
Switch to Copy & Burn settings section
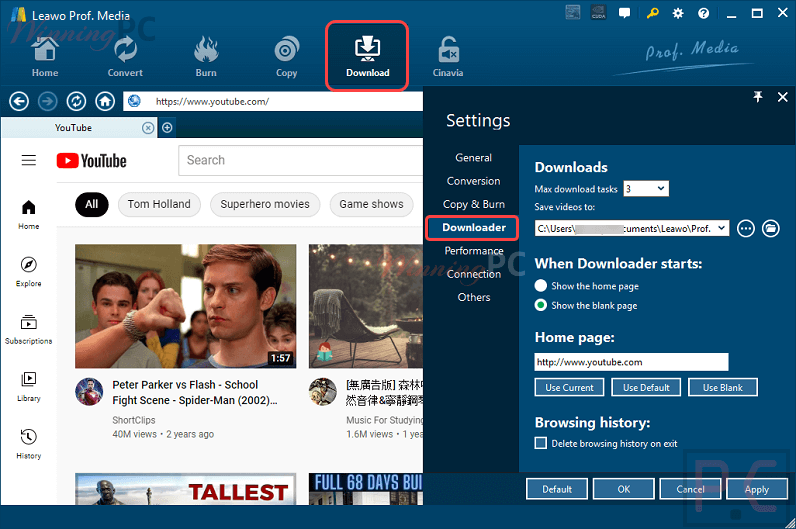(473, 204)
